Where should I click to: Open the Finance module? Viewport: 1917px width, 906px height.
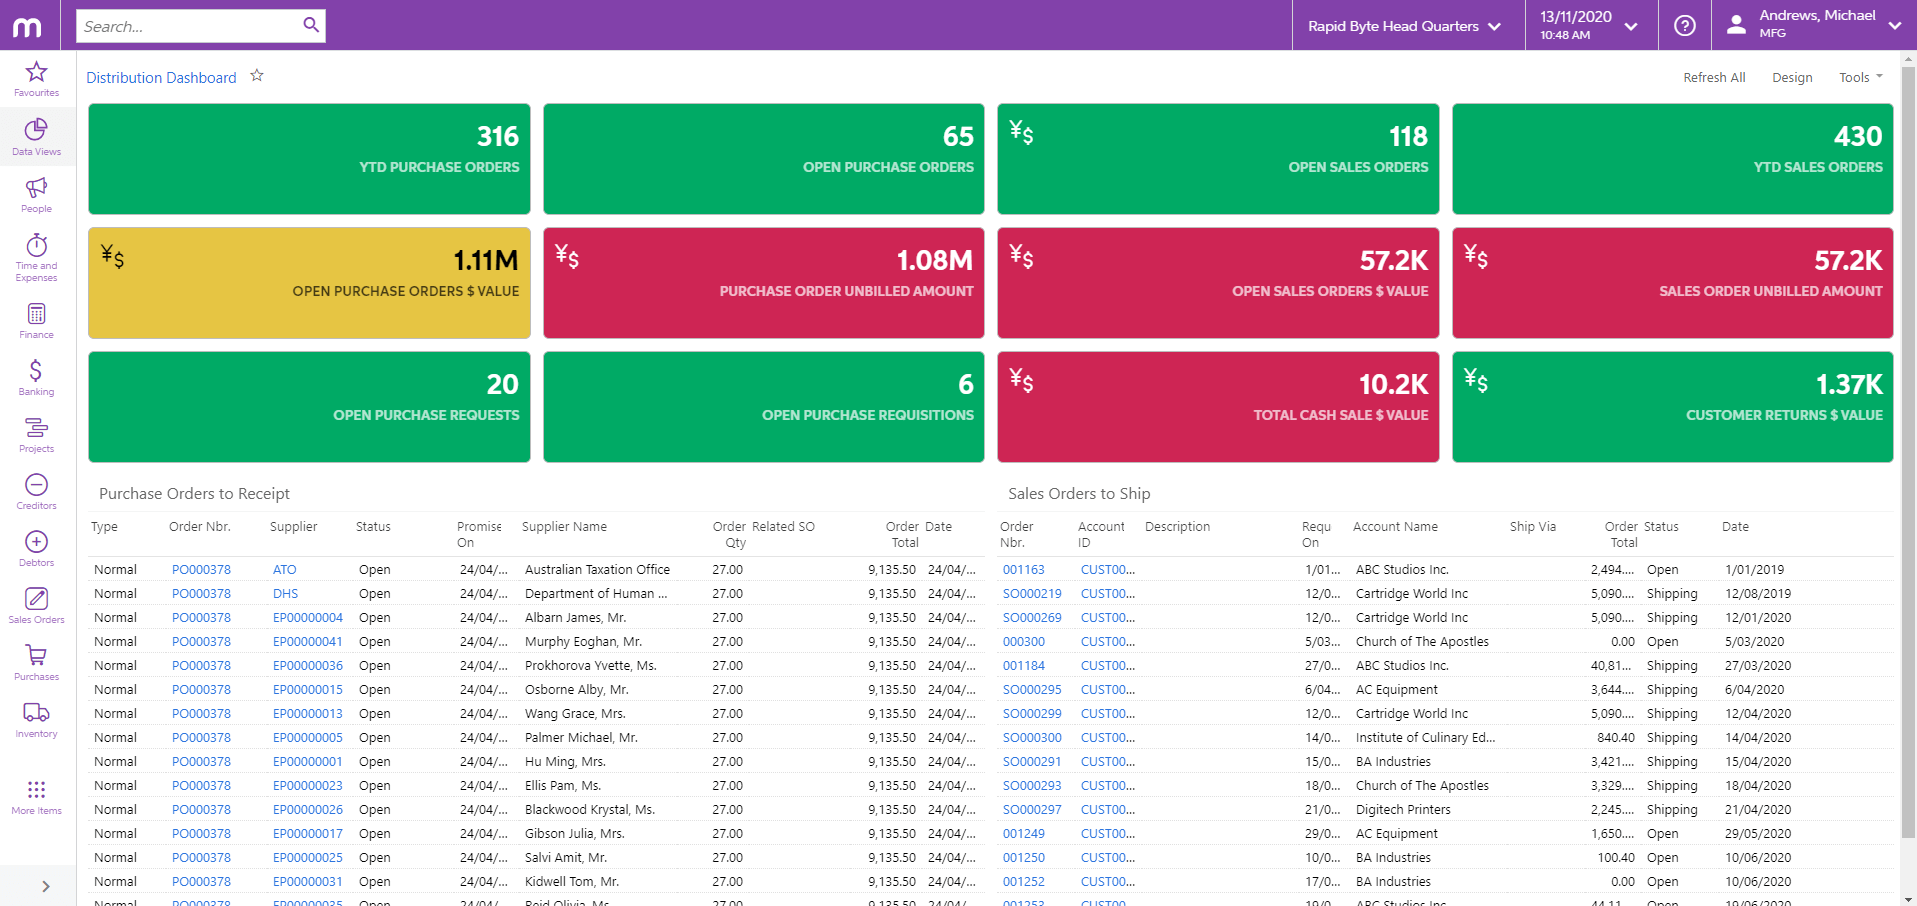(36, 320)
